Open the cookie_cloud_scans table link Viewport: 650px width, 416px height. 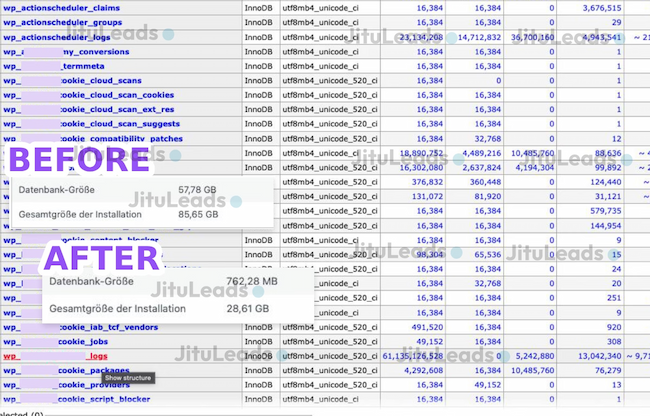coord(73,81)
